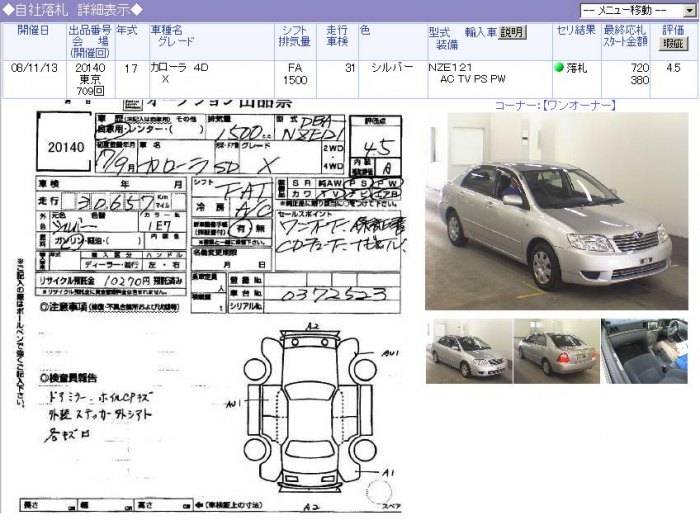Screen dimensions: 700x520
Task: Select the mileage value 31
Action: (350, 68)
